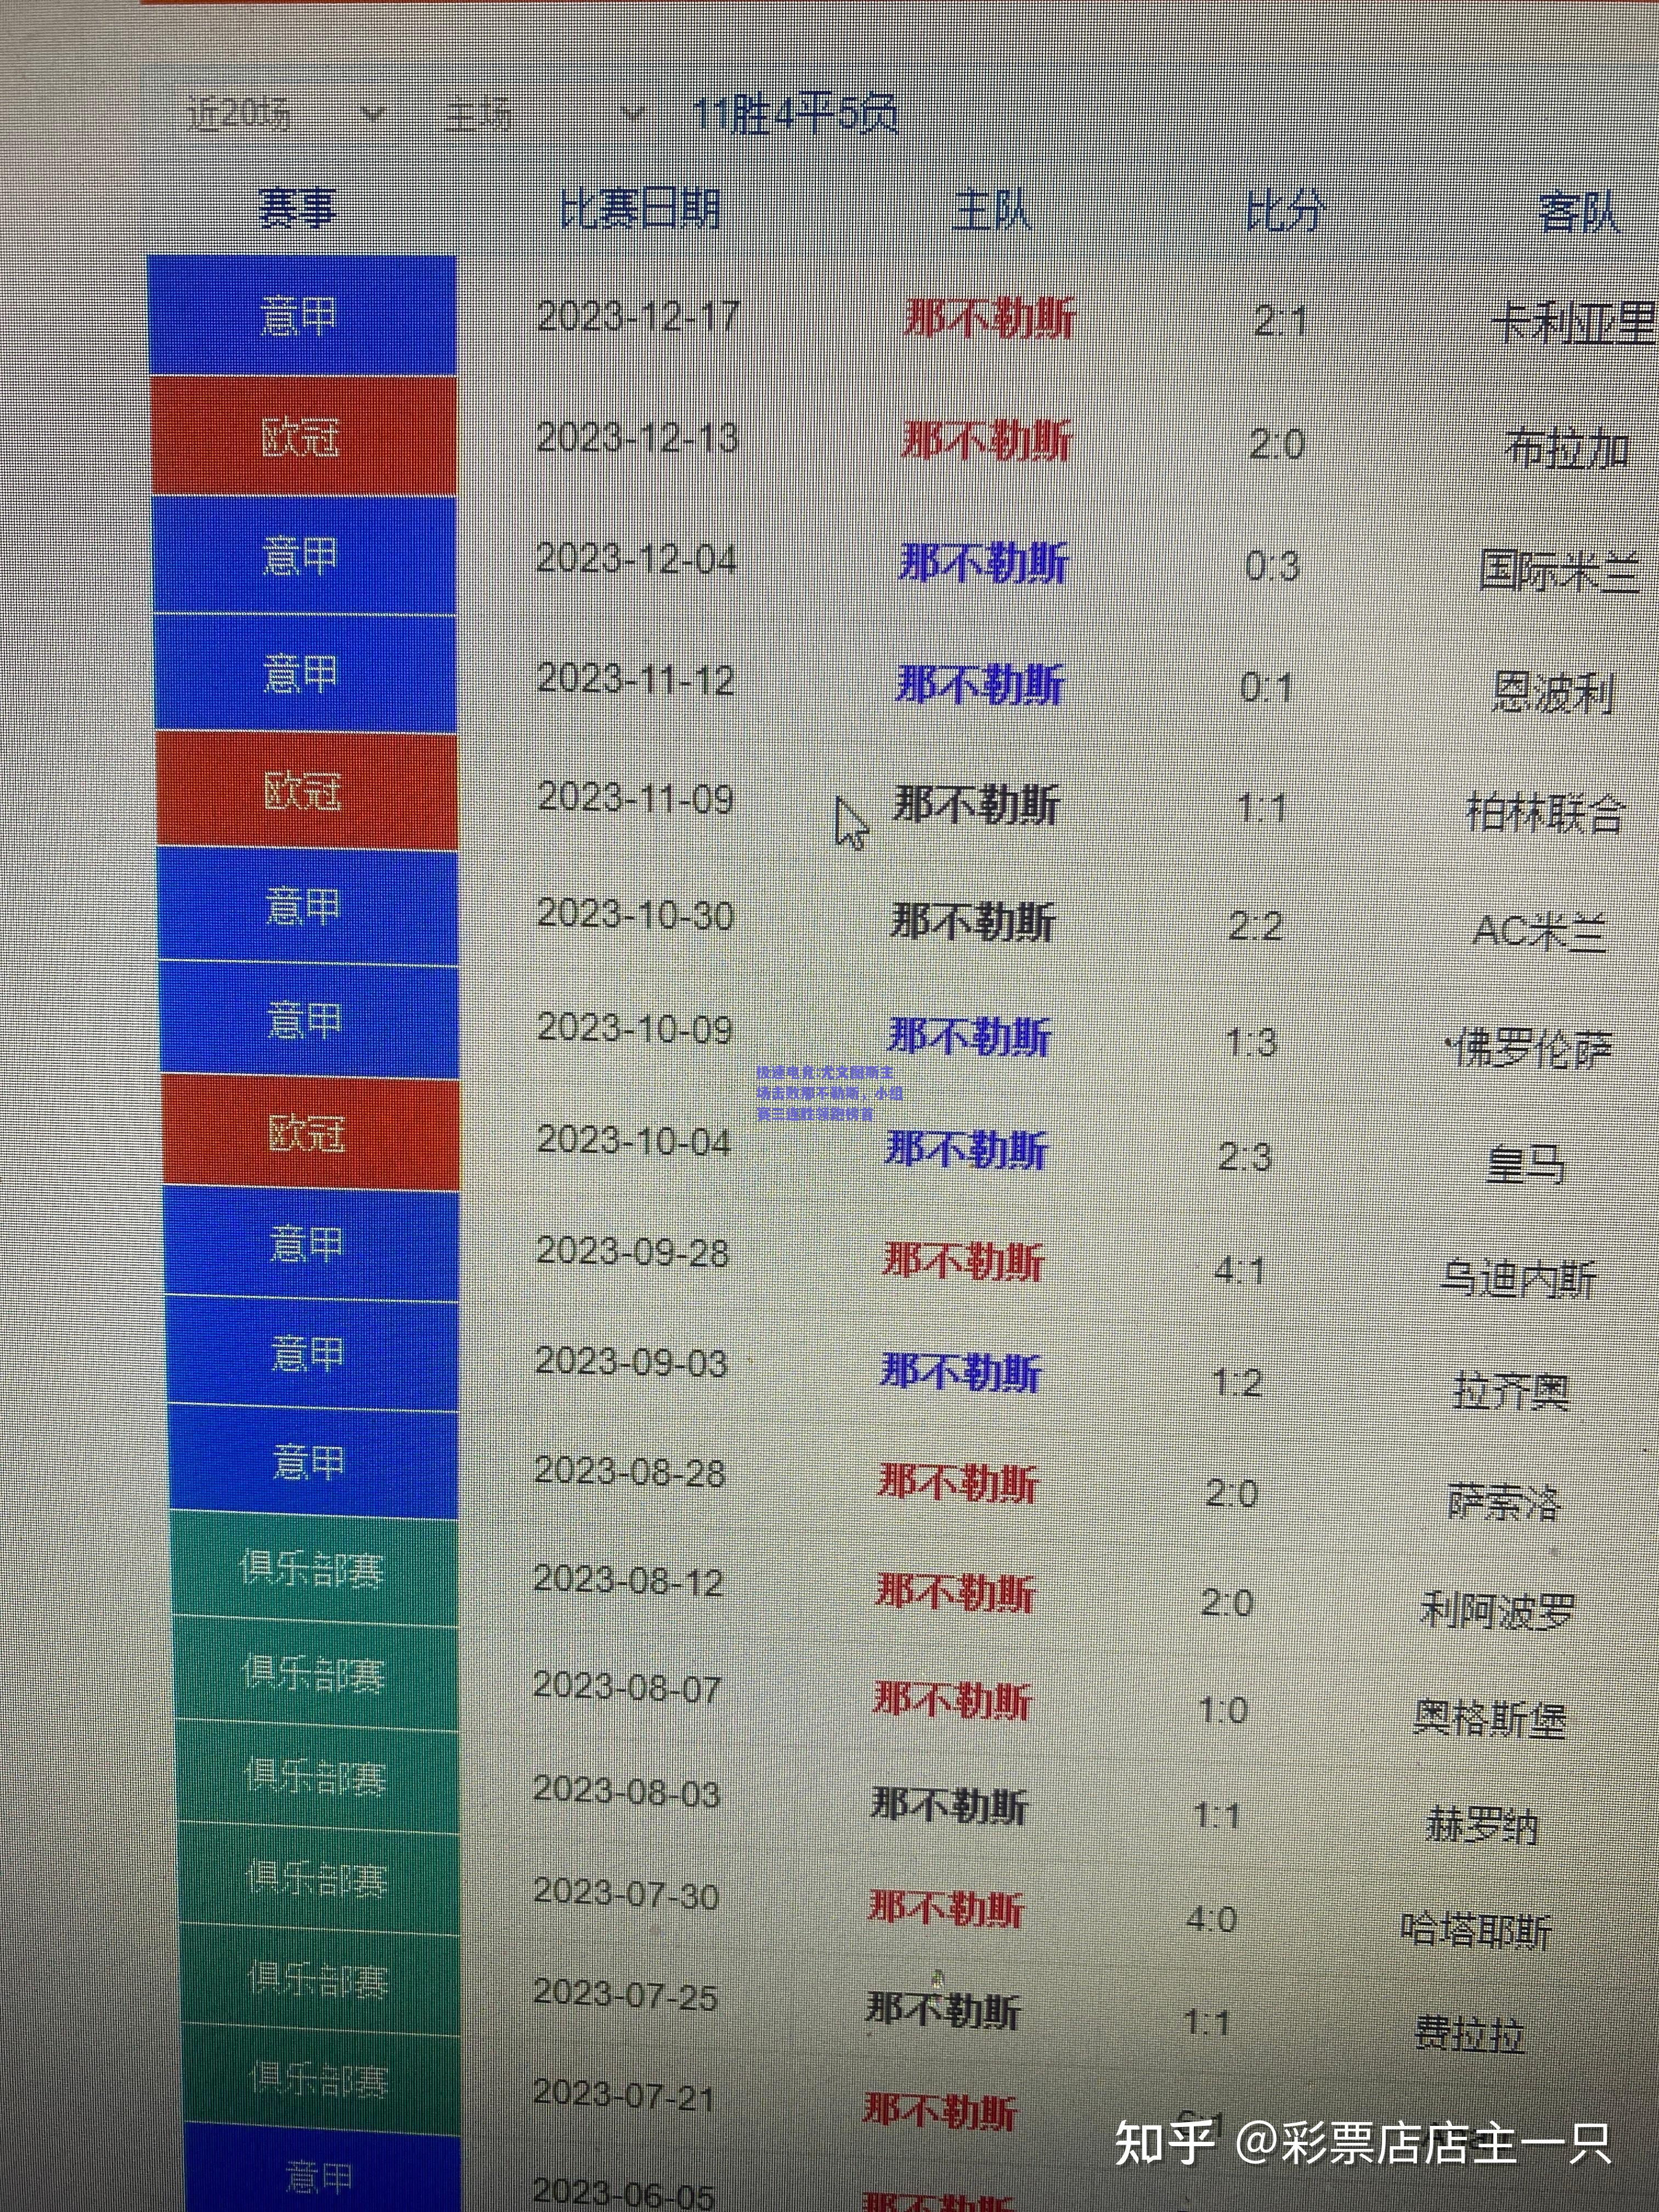The height and width of the screenshot is (2212, 1659).
Task: Click the 1:2 score against 拉齐奥
Action: click(x=1237, y=1383)
